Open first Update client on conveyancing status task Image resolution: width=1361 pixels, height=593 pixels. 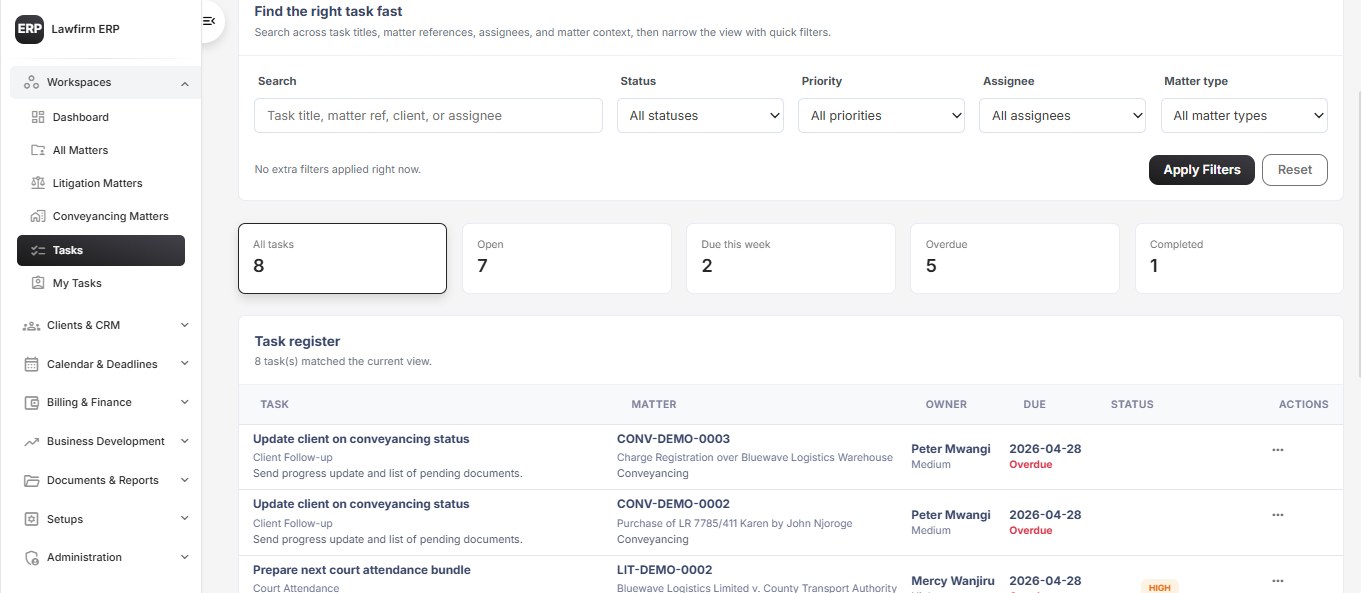(361, 439)
